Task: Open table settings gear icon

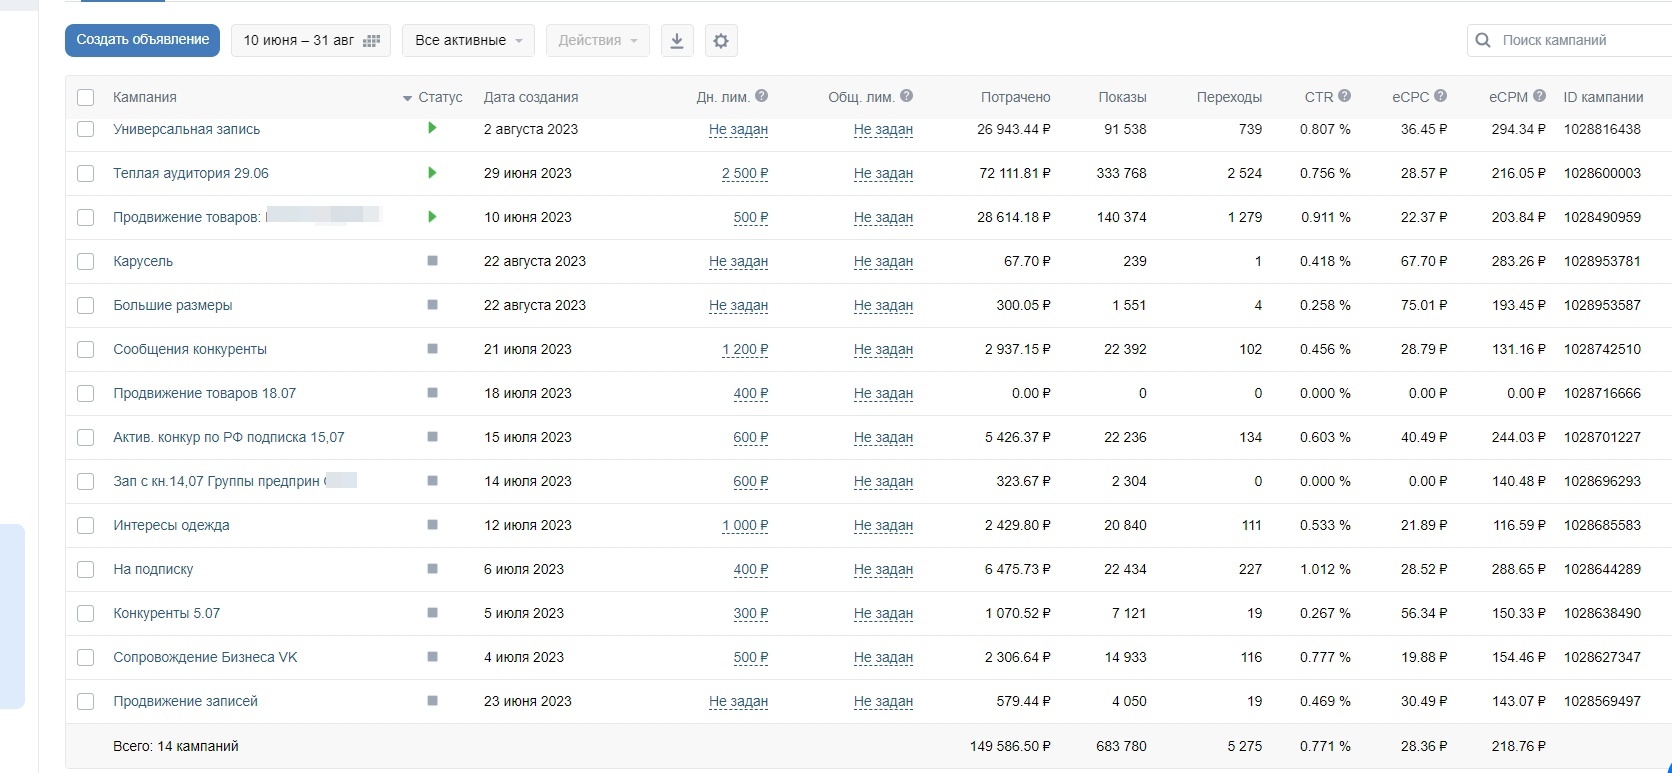Action: pos(721,41)
